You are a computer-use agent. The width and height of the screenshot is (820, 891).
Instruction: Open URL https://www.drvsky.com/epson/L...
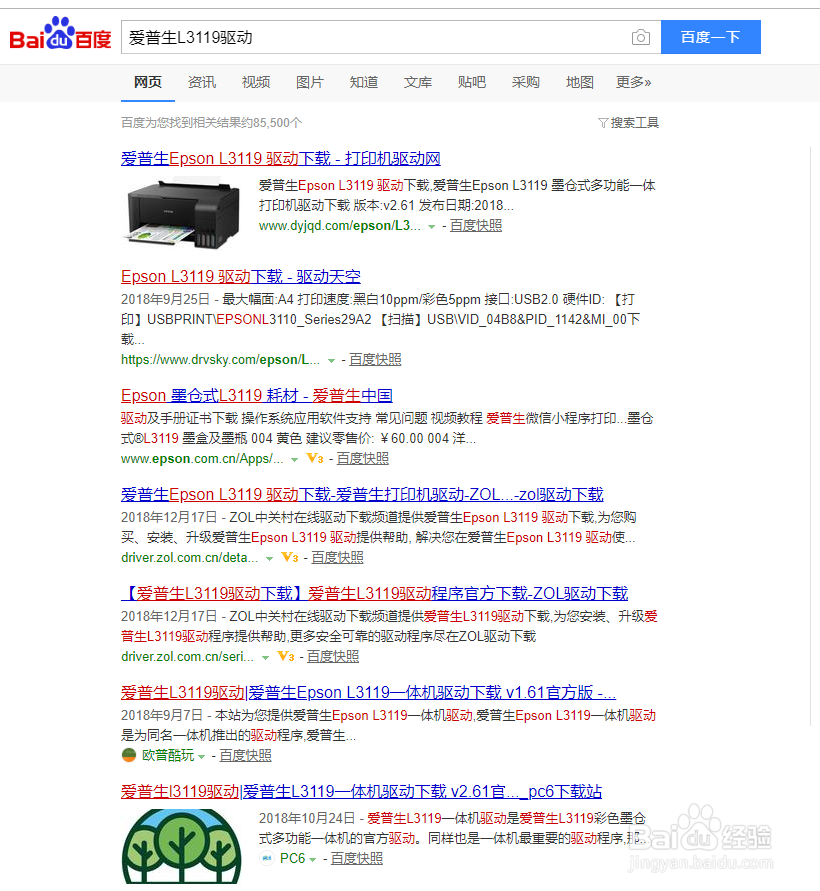click(220, 360)
